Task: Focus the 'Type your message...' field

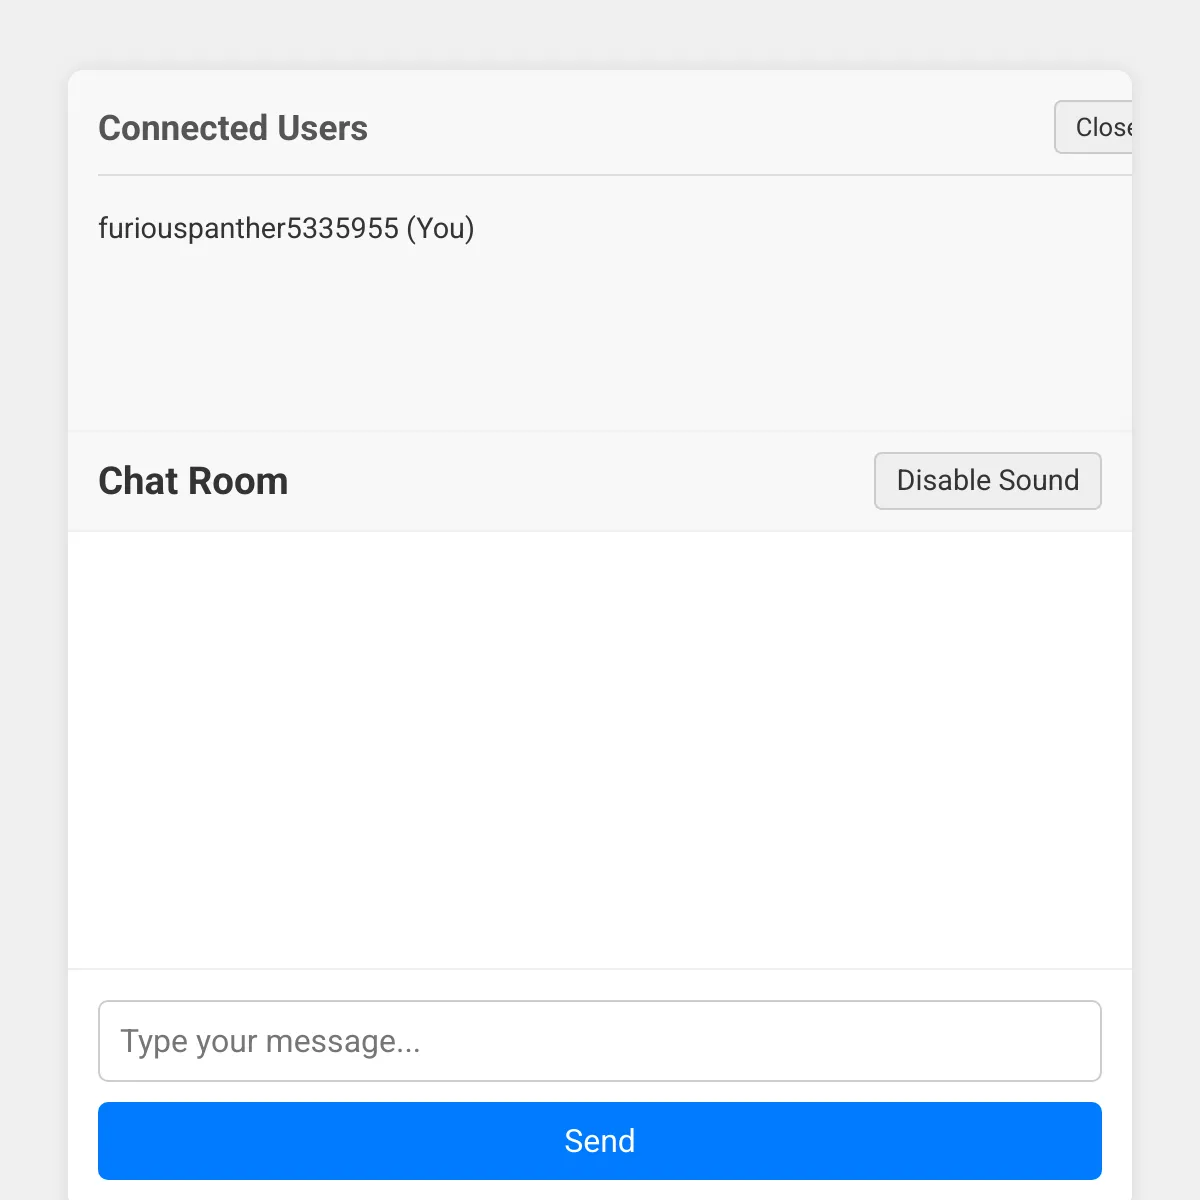Action: [600, 1041]
